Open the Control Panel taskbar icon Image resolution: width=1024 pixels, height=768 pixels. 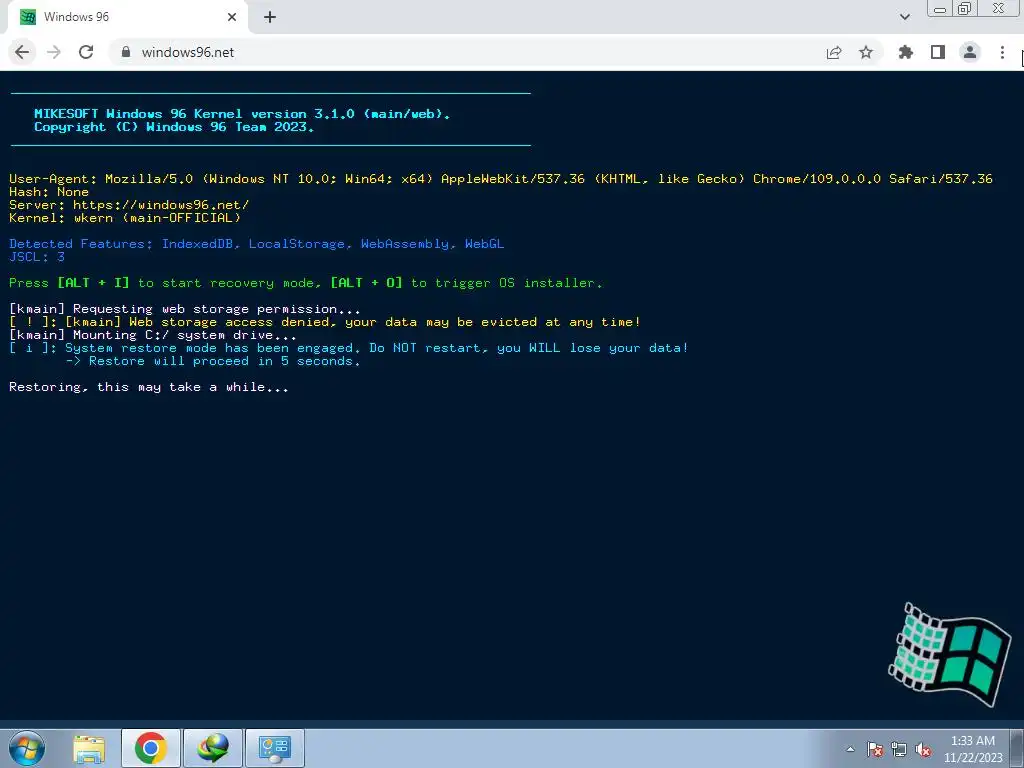tap(275, 748)
